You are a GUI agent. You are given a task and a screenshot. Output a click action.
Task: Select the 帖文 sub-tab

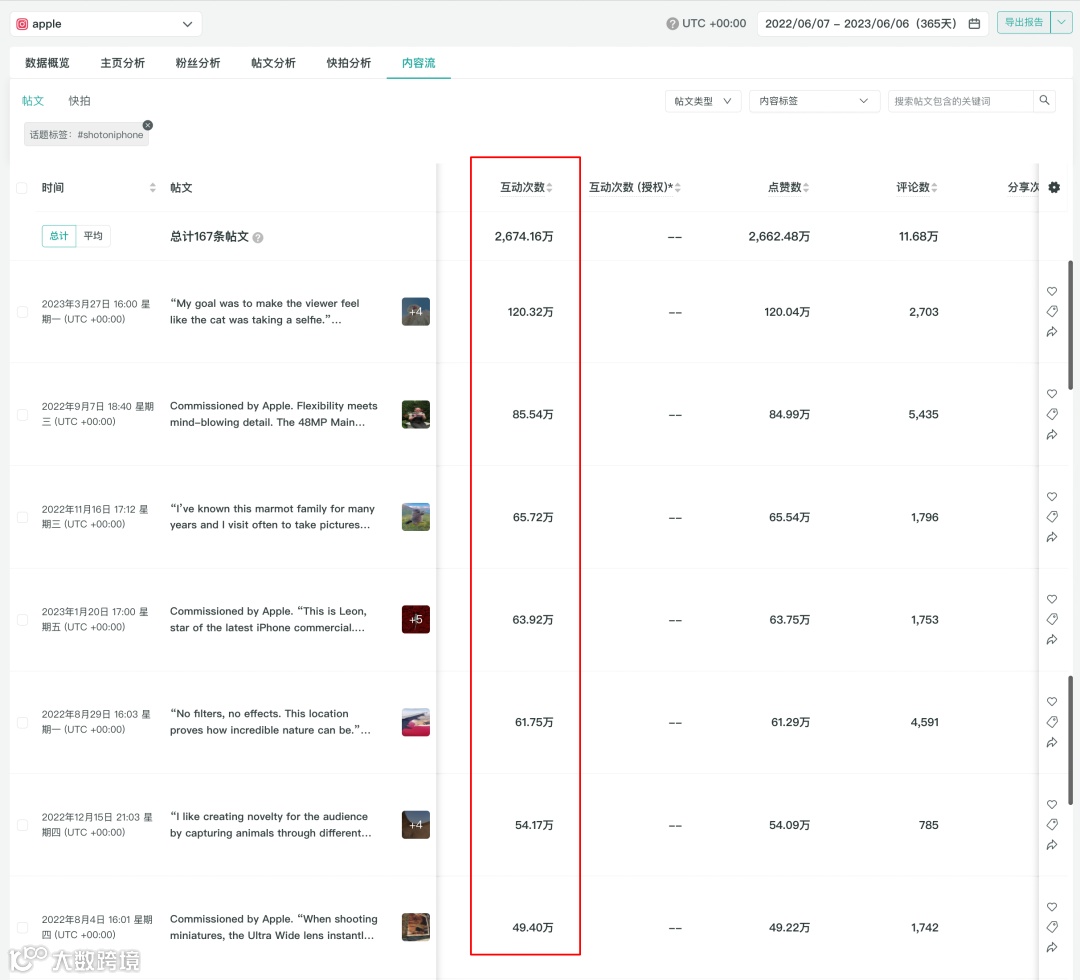click(33, 101)
